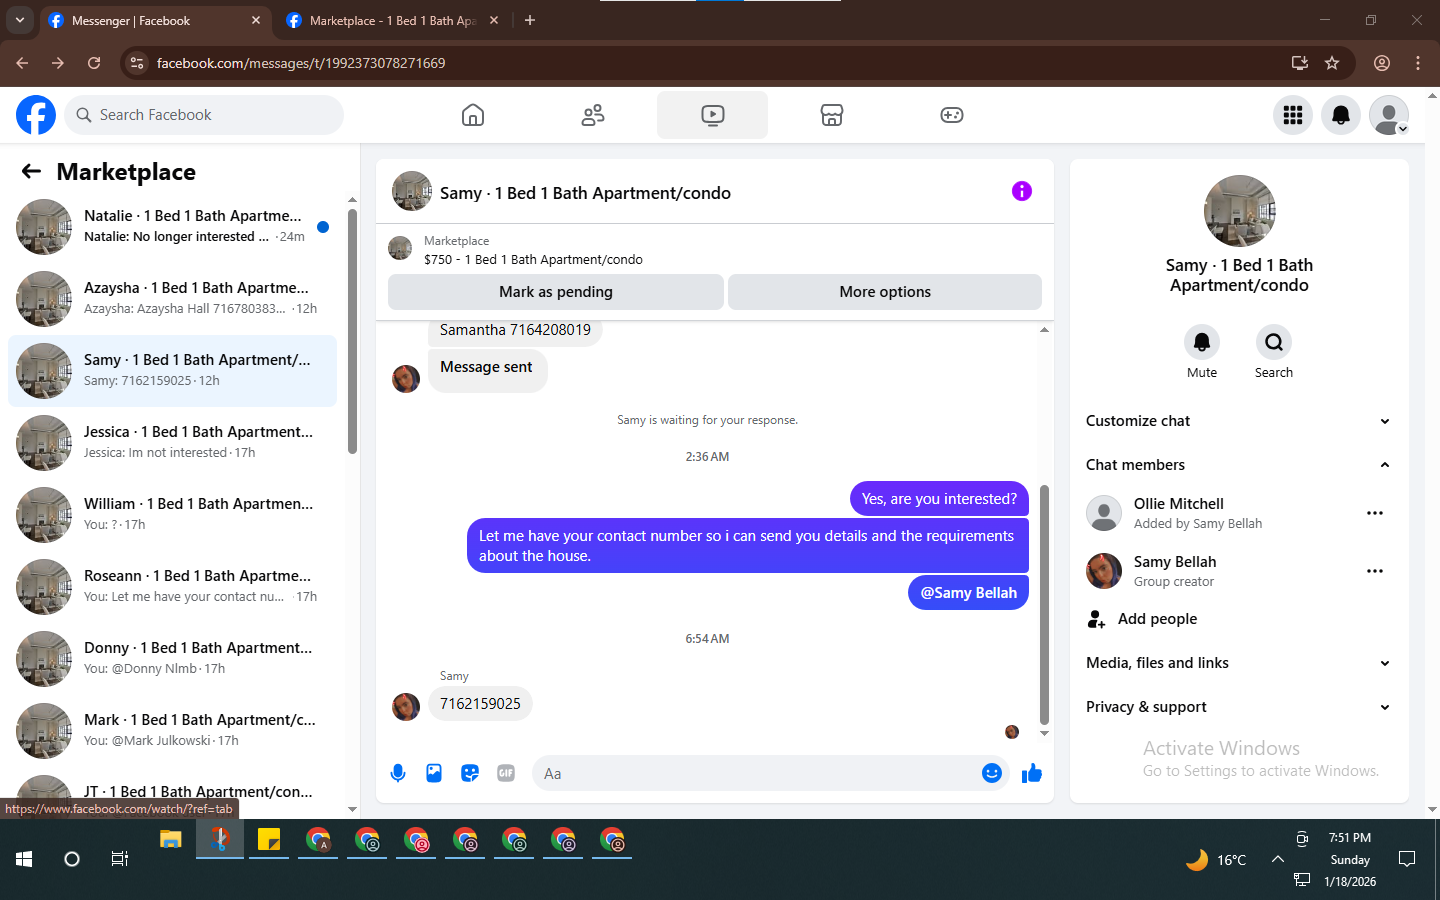Open a new browser tab
Screen dimensions: 1440x900
tap(530, 20)
